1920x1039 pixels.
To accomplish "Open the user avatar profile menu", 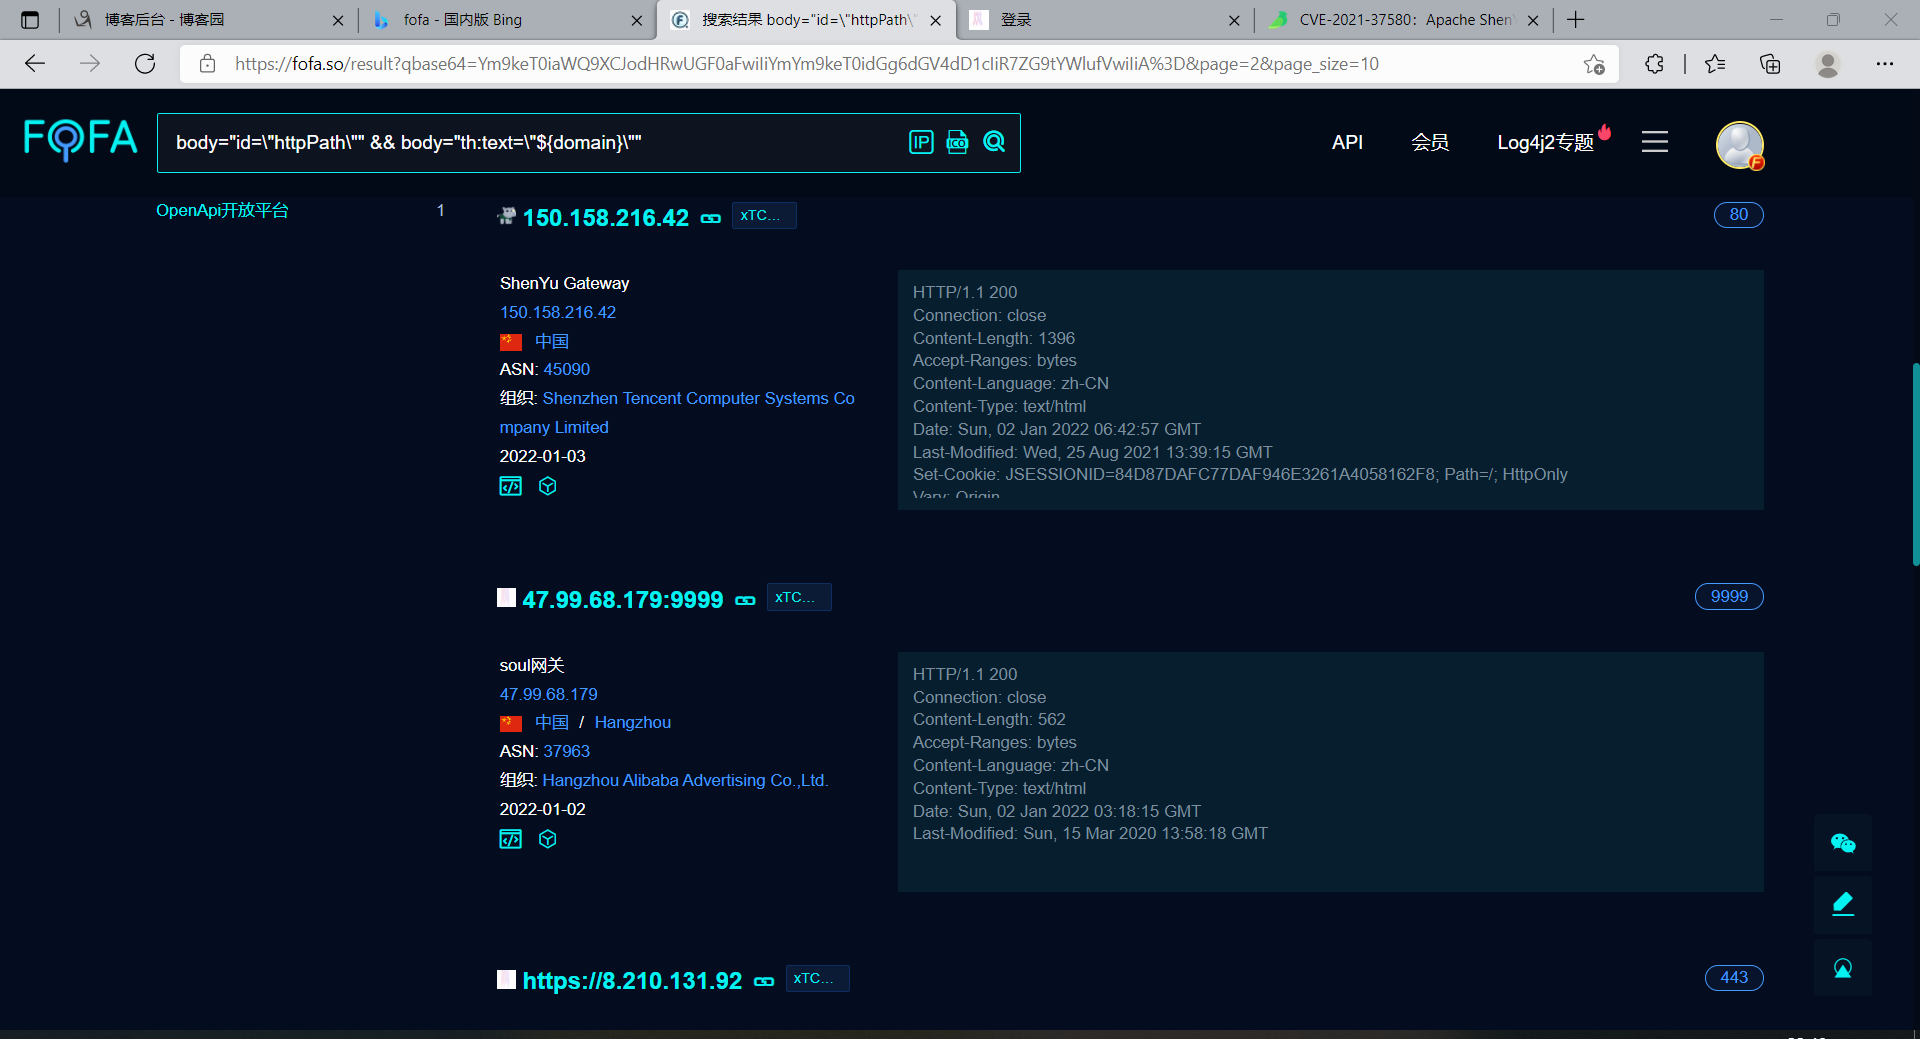I will tap(1740, 145).
